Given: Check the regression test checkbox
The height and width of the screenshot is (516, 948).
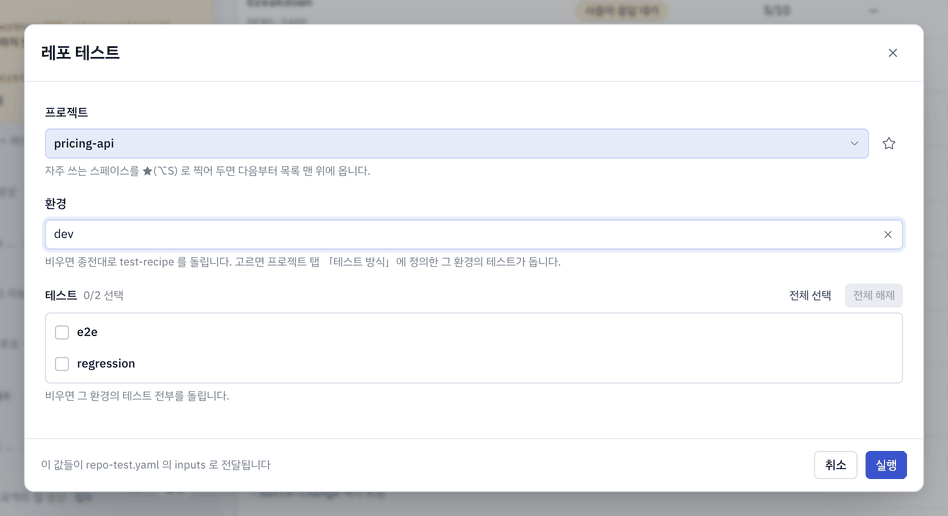Looking at the screenshot, I should click(62, 364).
